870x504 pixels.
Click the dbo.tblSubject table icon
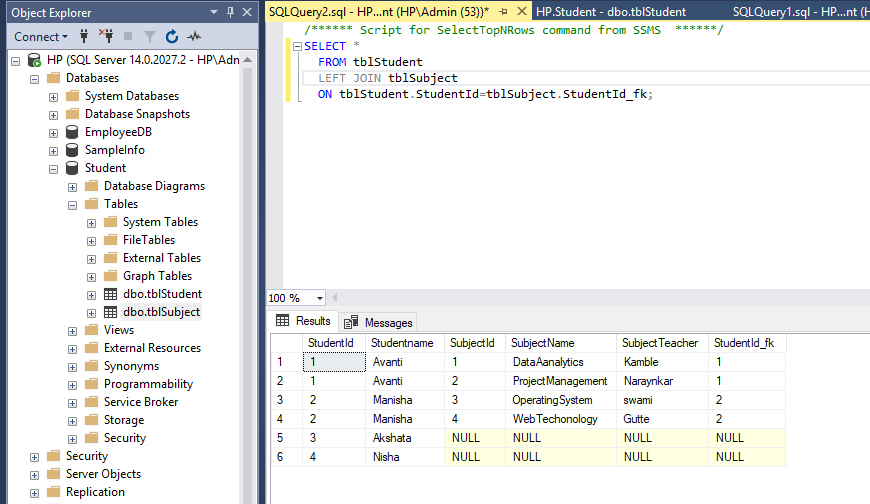(x=110, y=312)
